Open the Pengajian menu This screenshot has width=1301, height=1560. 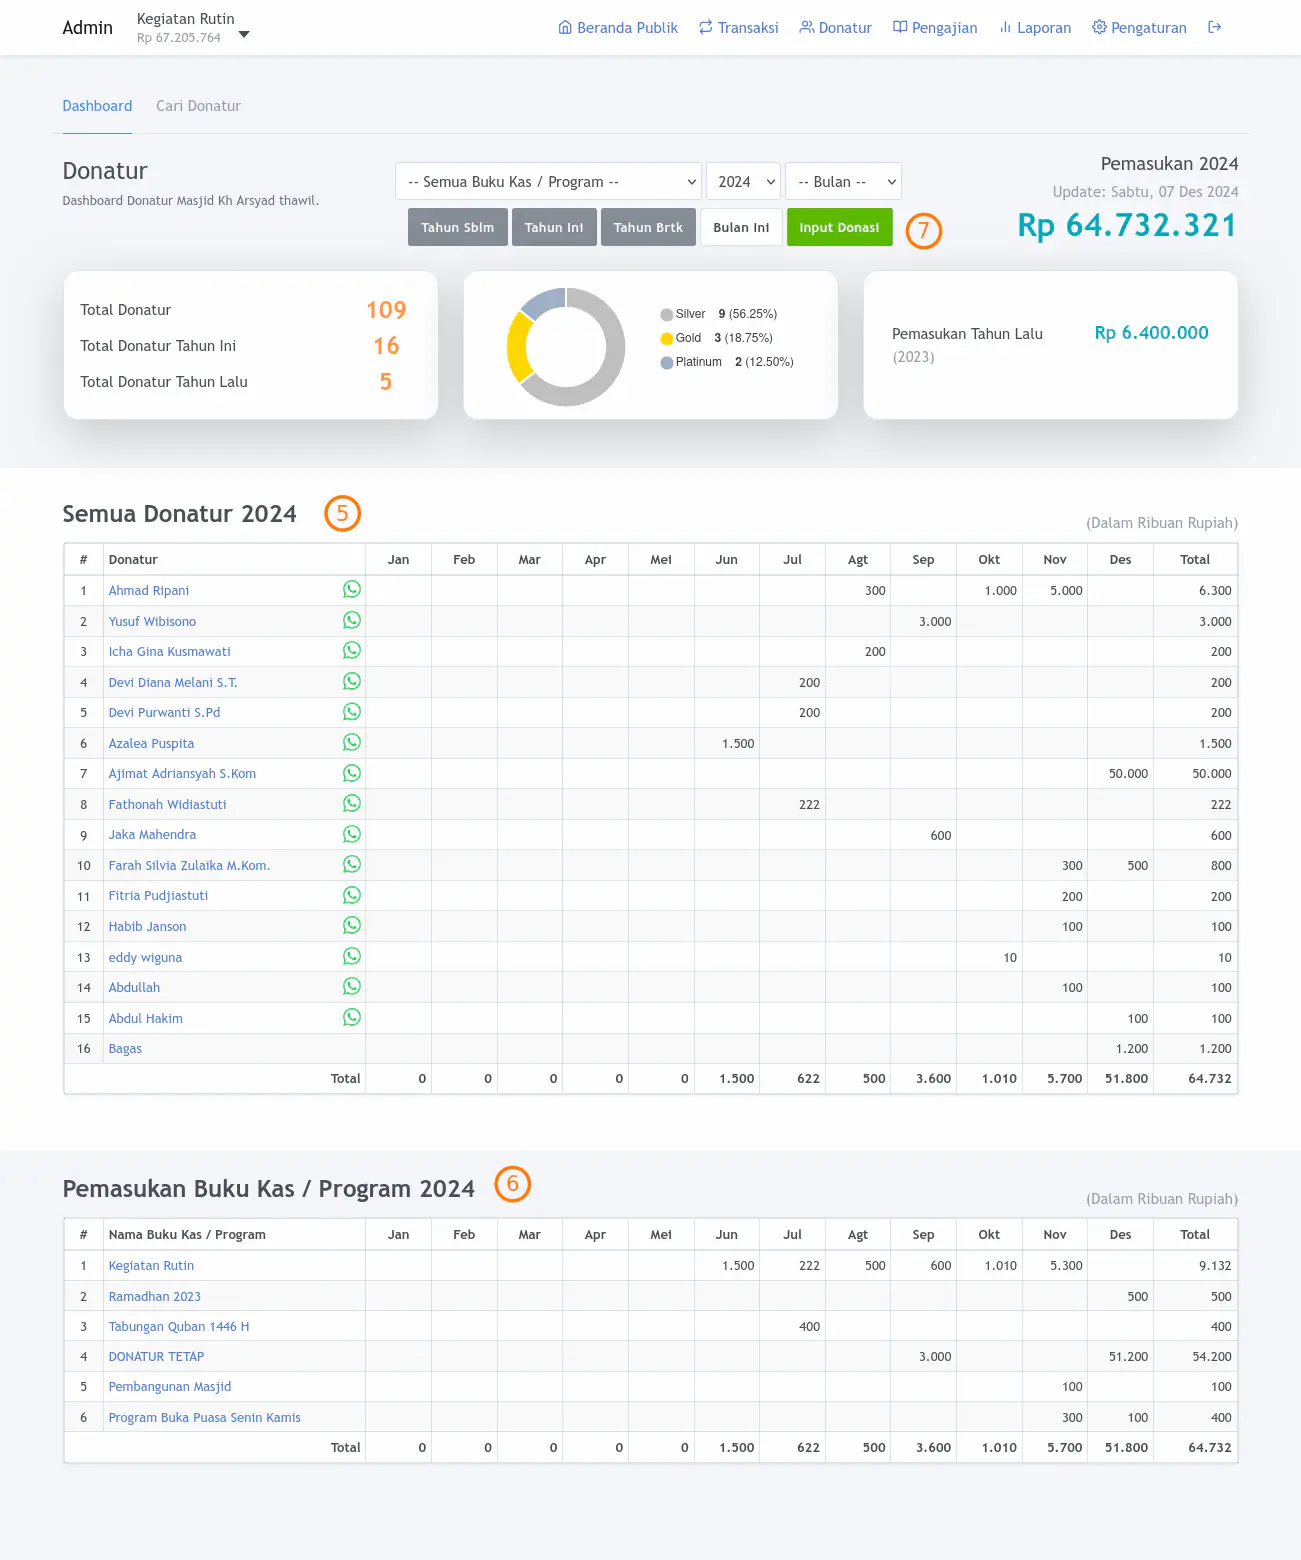coord(935,28)
